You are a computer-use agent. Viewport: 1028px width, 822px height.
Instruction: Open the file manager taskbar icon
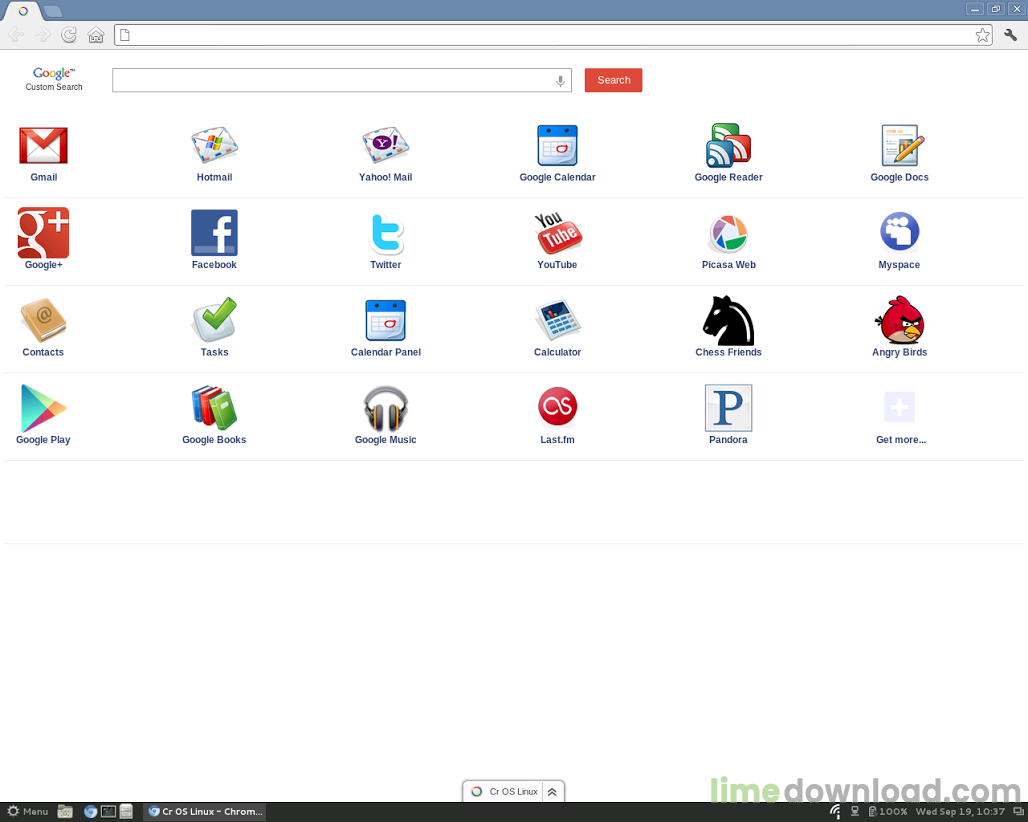(x=65, y=812)
